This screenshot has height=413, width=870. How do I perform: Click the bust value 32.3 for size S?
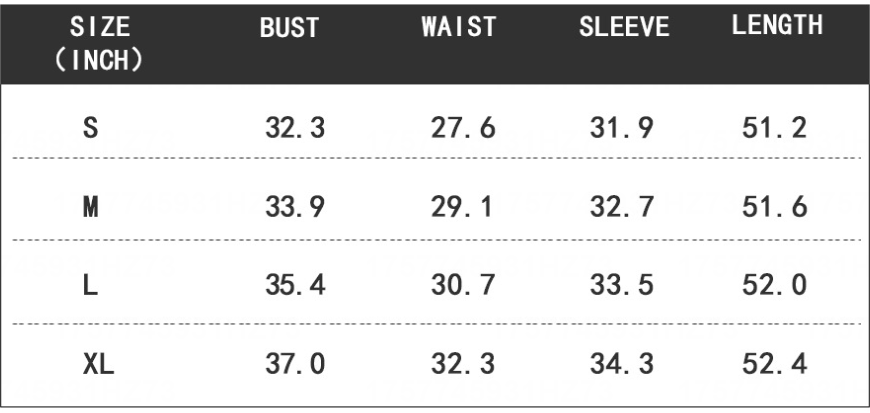(295, 129)
